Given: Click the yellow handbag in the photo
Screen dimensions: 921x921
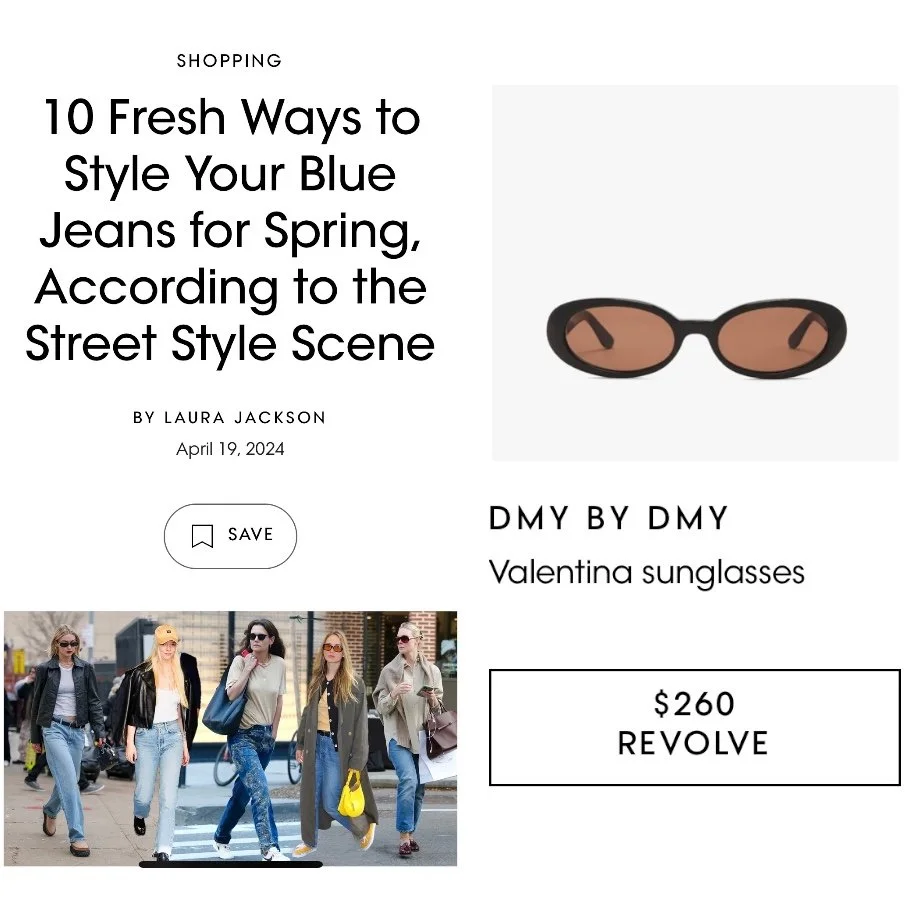Looking at the screenshot, I should pyautogui.click(x=351, y=795).
